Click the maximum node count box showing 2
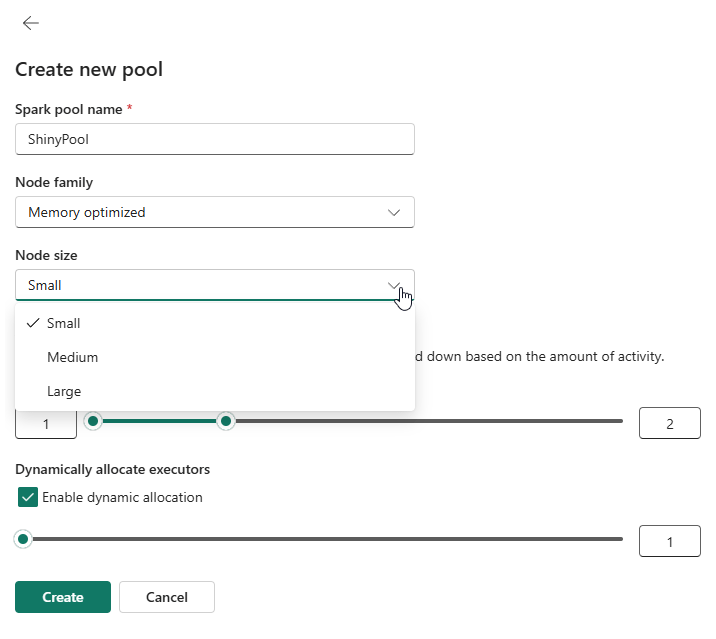Viewport: 716px width, 639px height. click(x=669, y=423)
